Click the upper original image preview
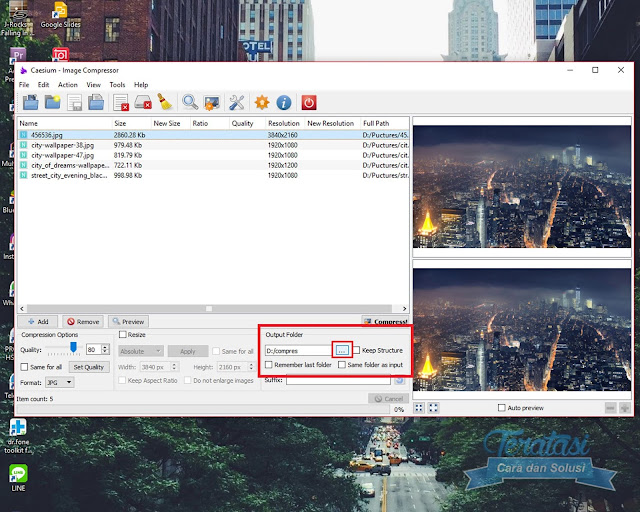 pyautogui.click(x=522, y=187)
